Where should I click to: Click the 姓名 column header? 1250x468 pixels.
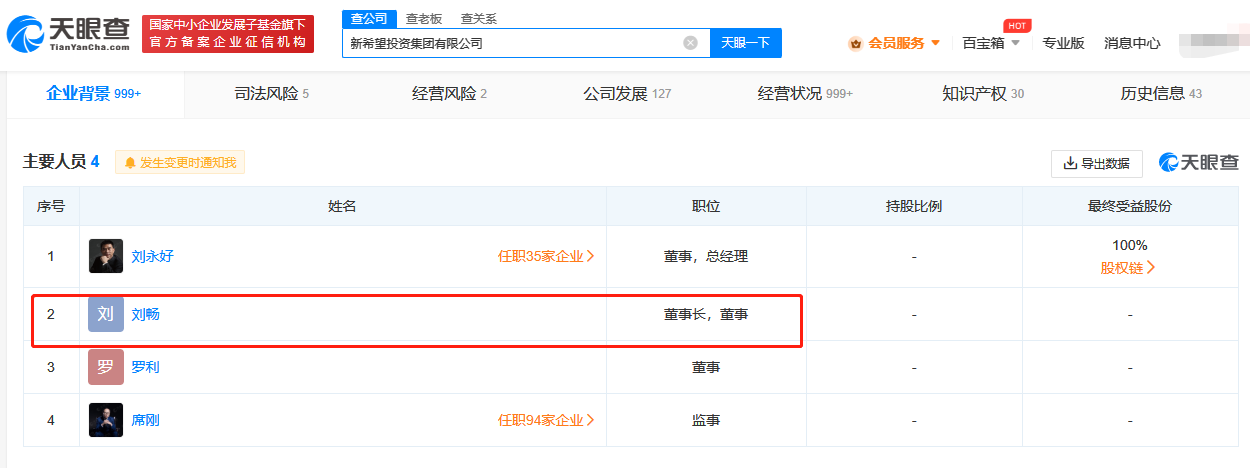pos(342,206)
